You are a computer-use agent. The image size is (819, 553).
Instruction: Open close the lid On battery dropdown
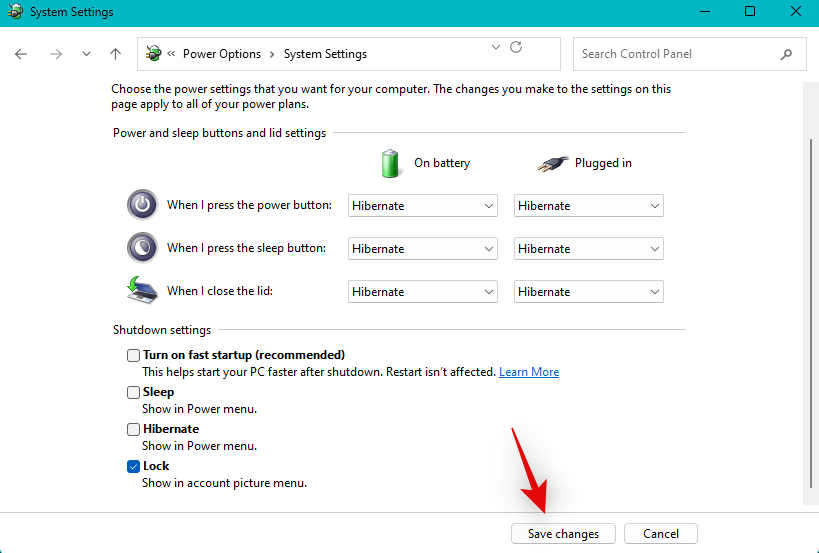[x=423, y=291]
